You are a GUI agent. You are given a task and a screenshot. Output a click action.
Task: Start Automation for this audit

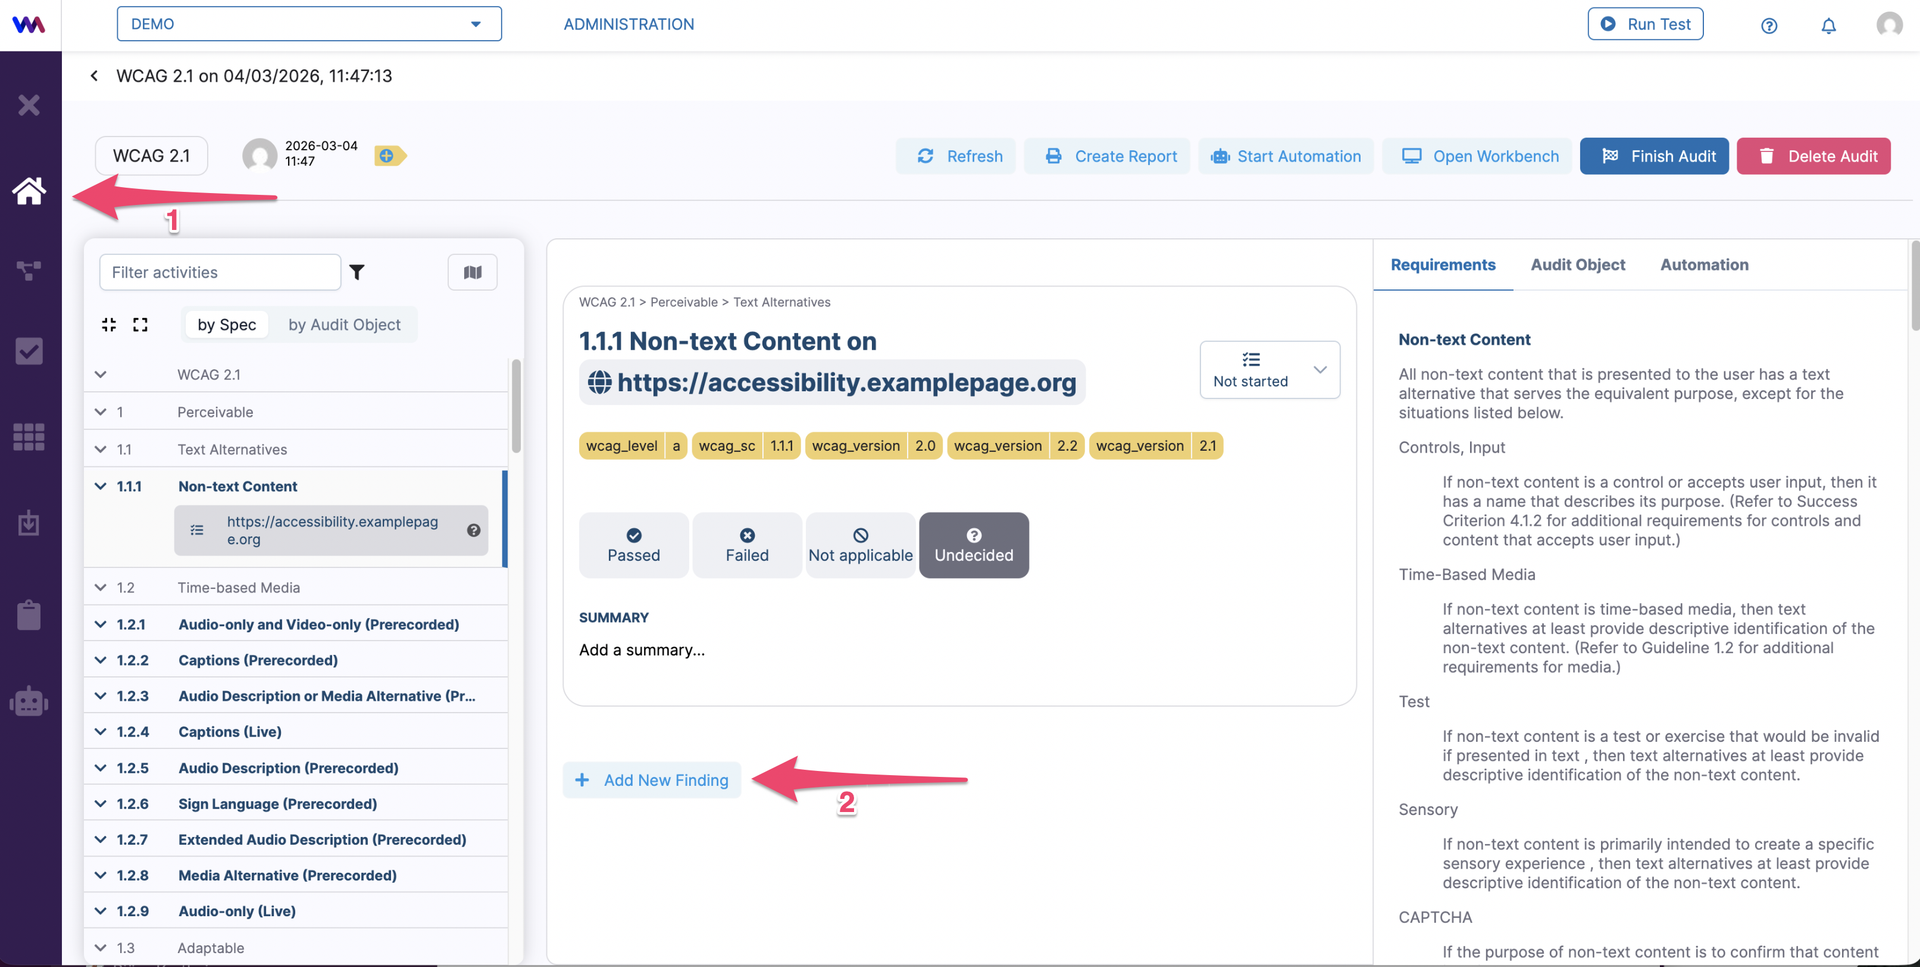click(x=1286, y=156)
